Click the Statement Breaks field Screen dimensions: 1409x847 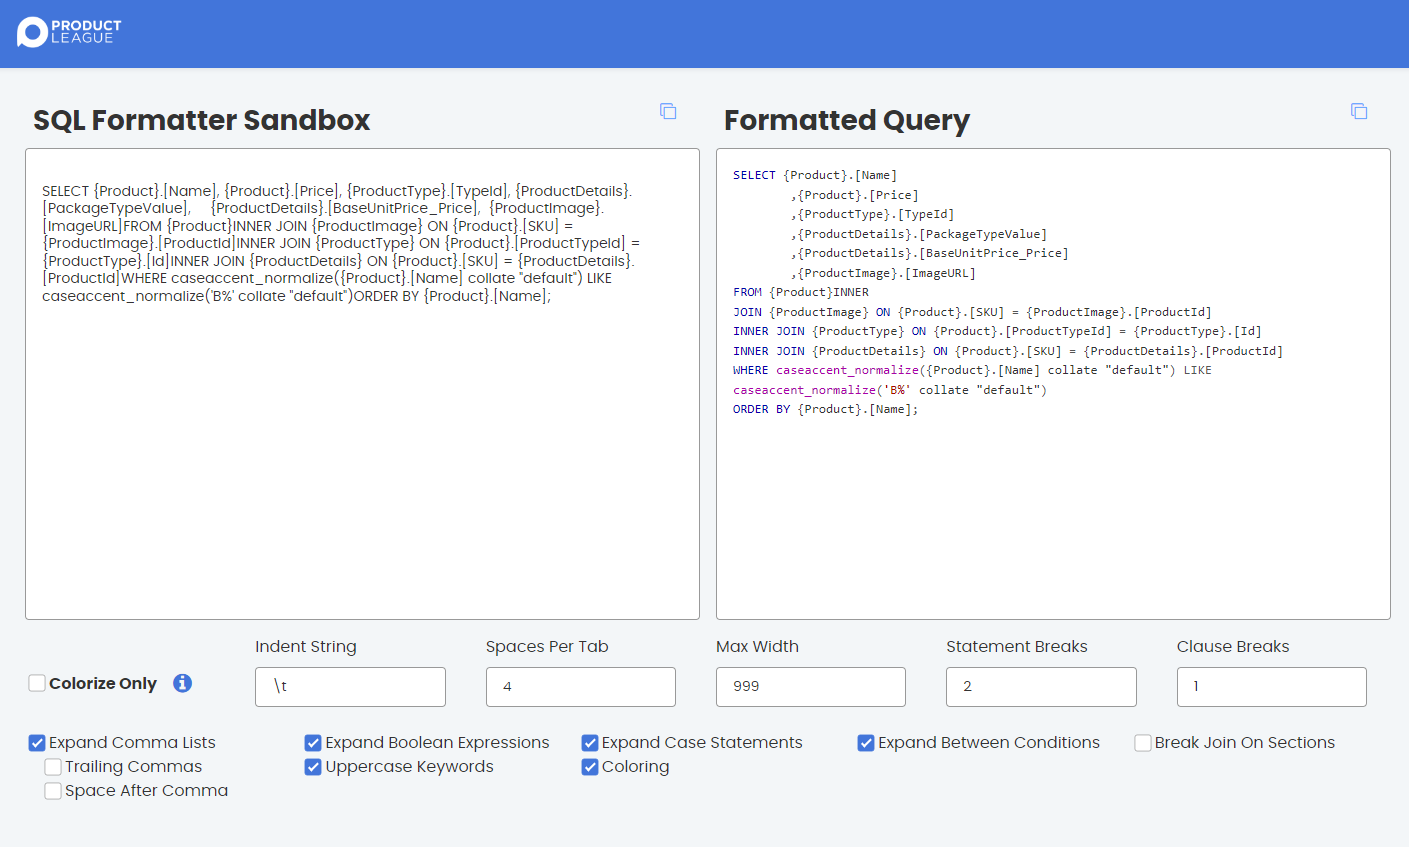coord(1041,687)
